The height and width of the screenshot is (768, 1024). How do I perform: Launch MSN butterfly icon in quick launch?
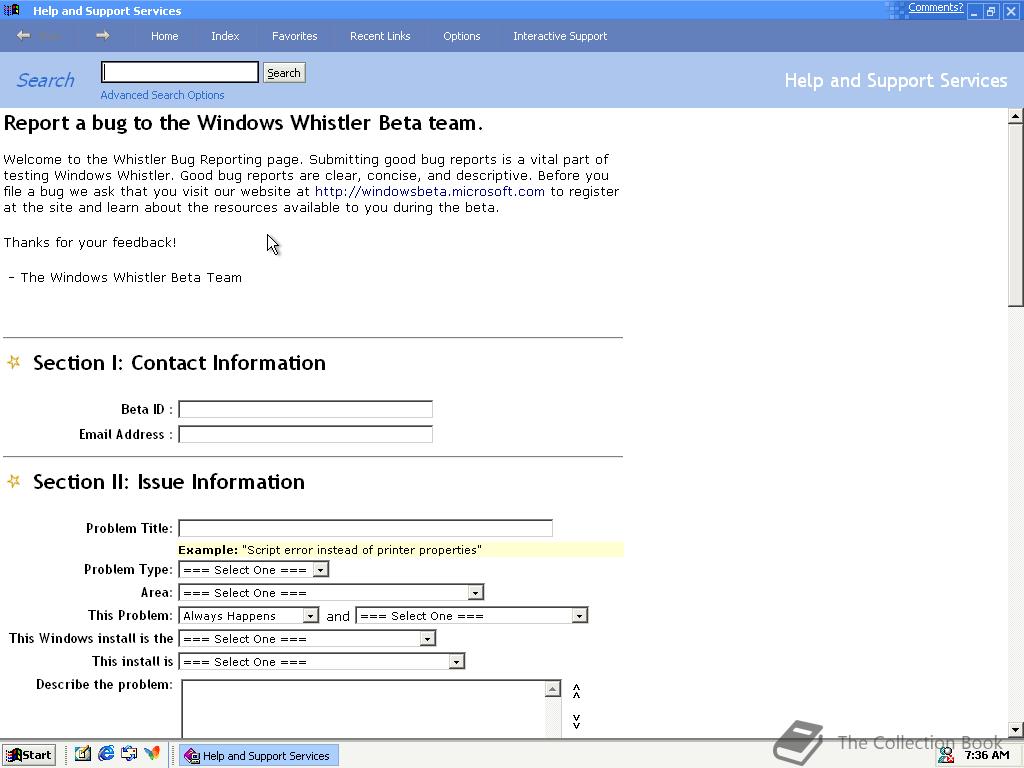pos(152,754)
